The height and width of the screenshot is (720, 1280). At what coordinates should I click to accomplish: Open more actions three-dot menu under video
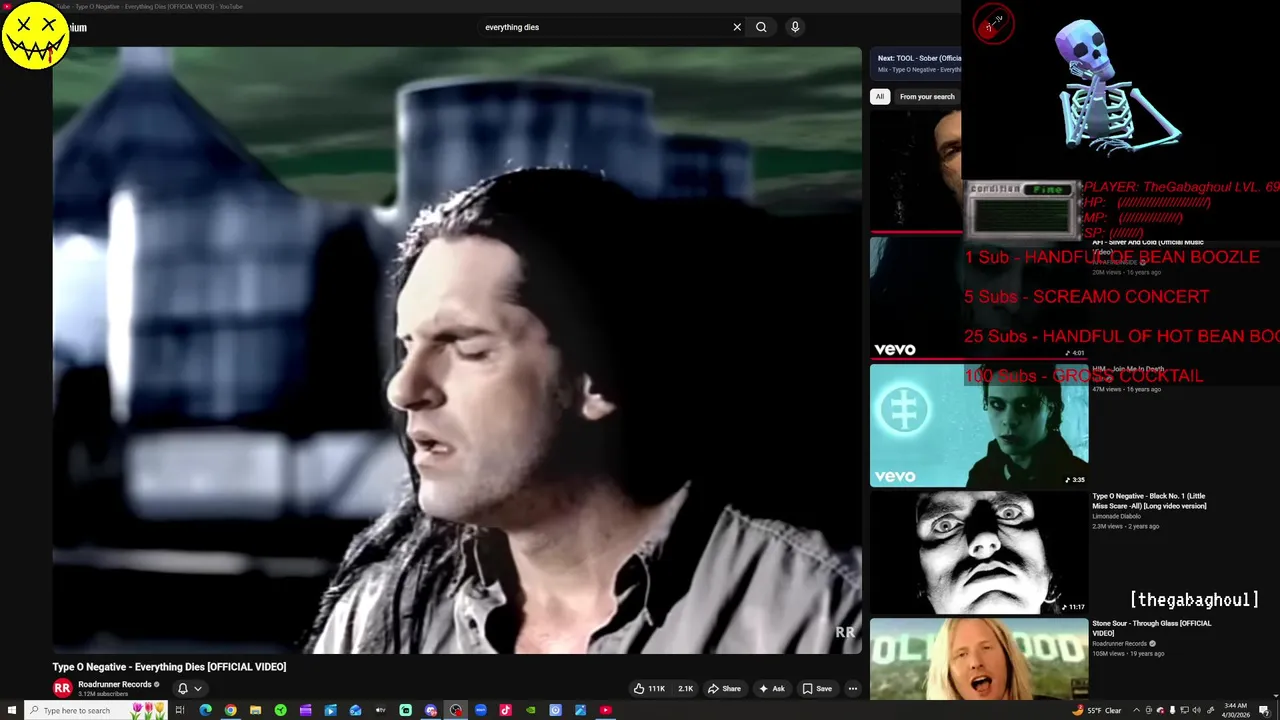coord(852,688)
